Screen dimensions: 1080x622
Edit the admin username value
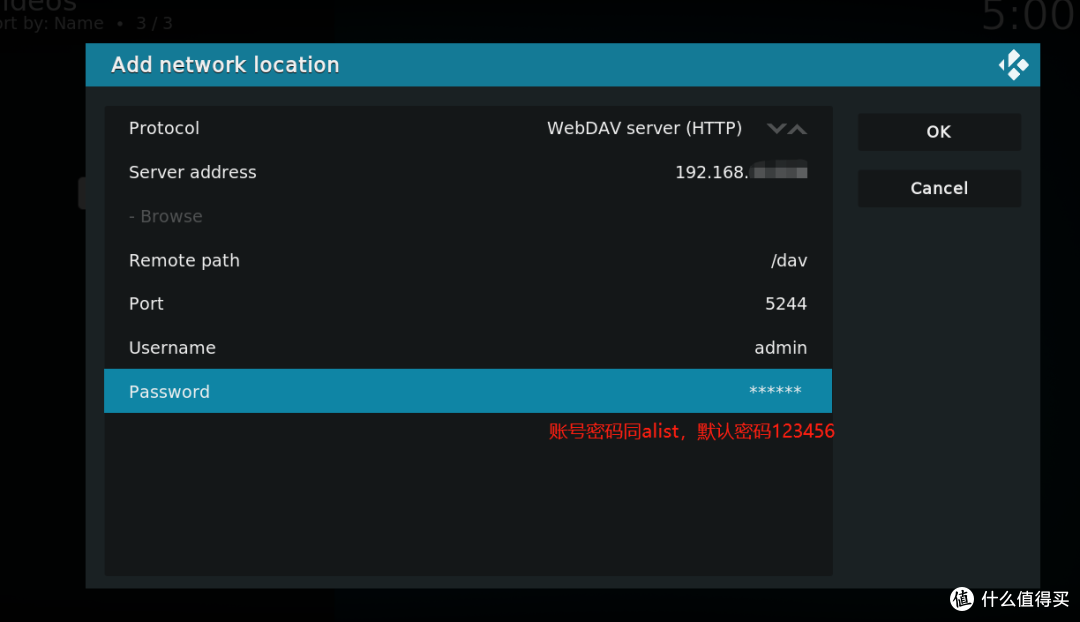[780, 348]
